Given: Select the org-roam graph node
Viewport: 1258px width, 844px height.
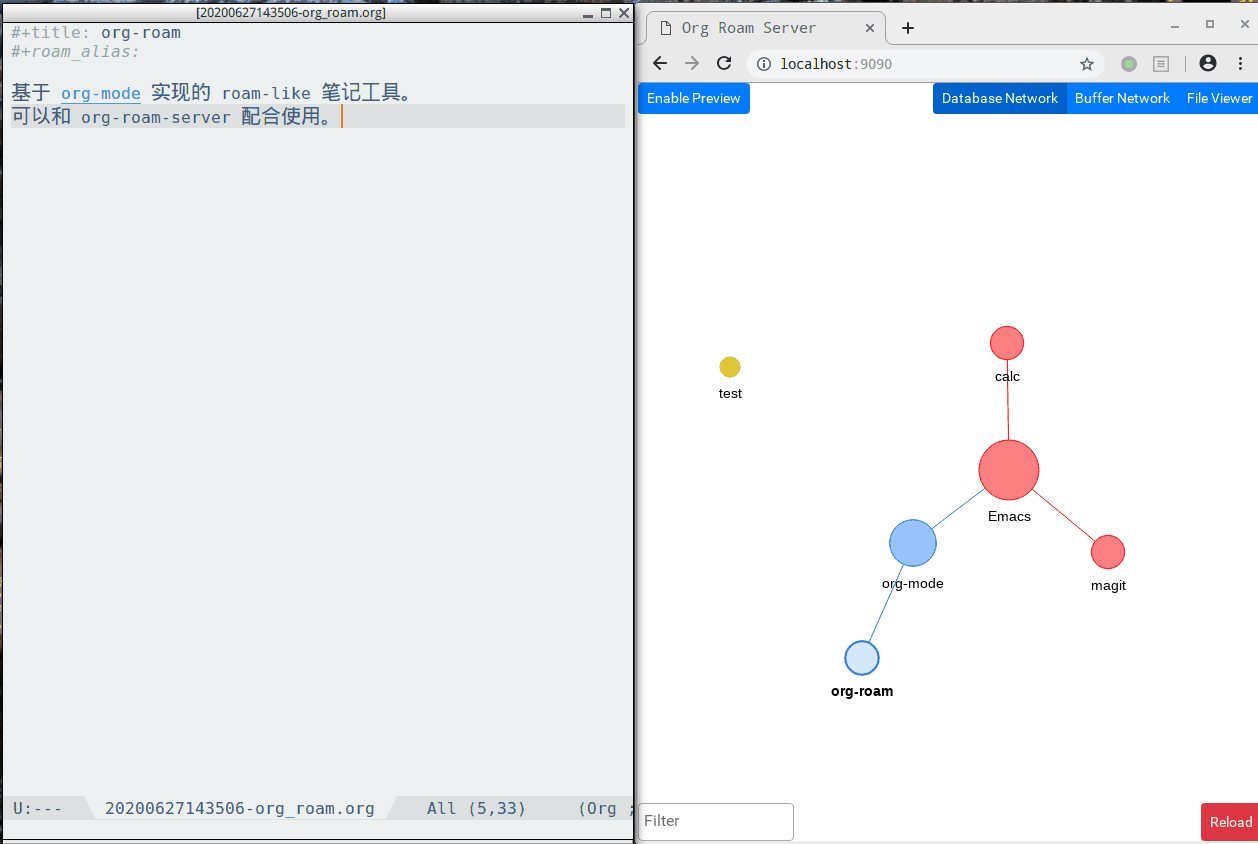Looking at the screenshot, I should 862,658.
